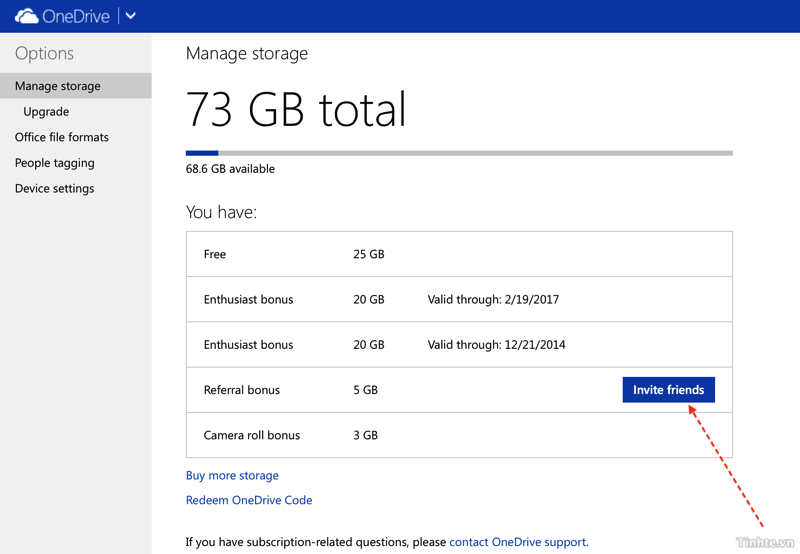Click the Invite friends button
800x554 pixels.
(668, 390)
